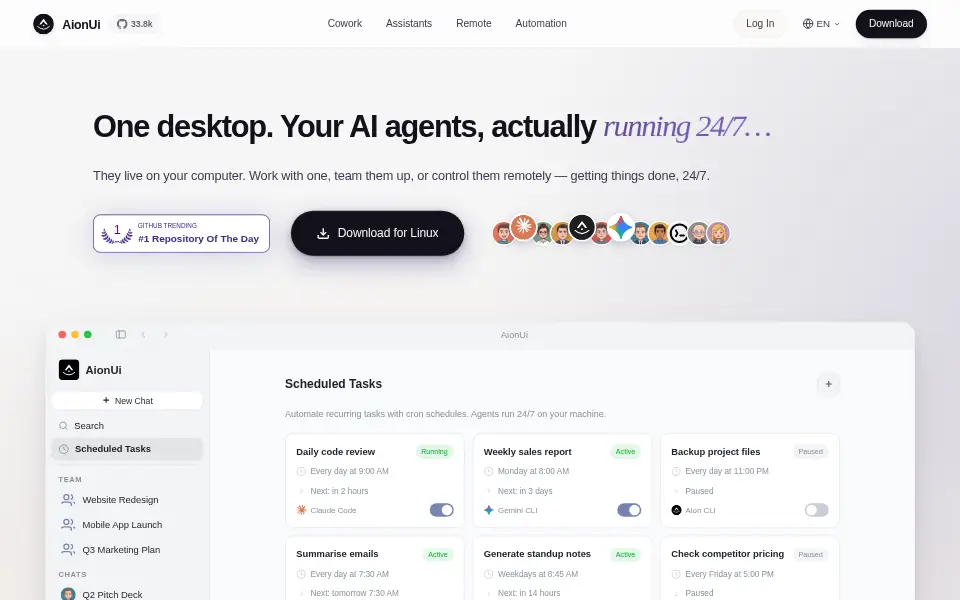Open the EN language dropdown
960x600 pixels.
tap(821, 24)
